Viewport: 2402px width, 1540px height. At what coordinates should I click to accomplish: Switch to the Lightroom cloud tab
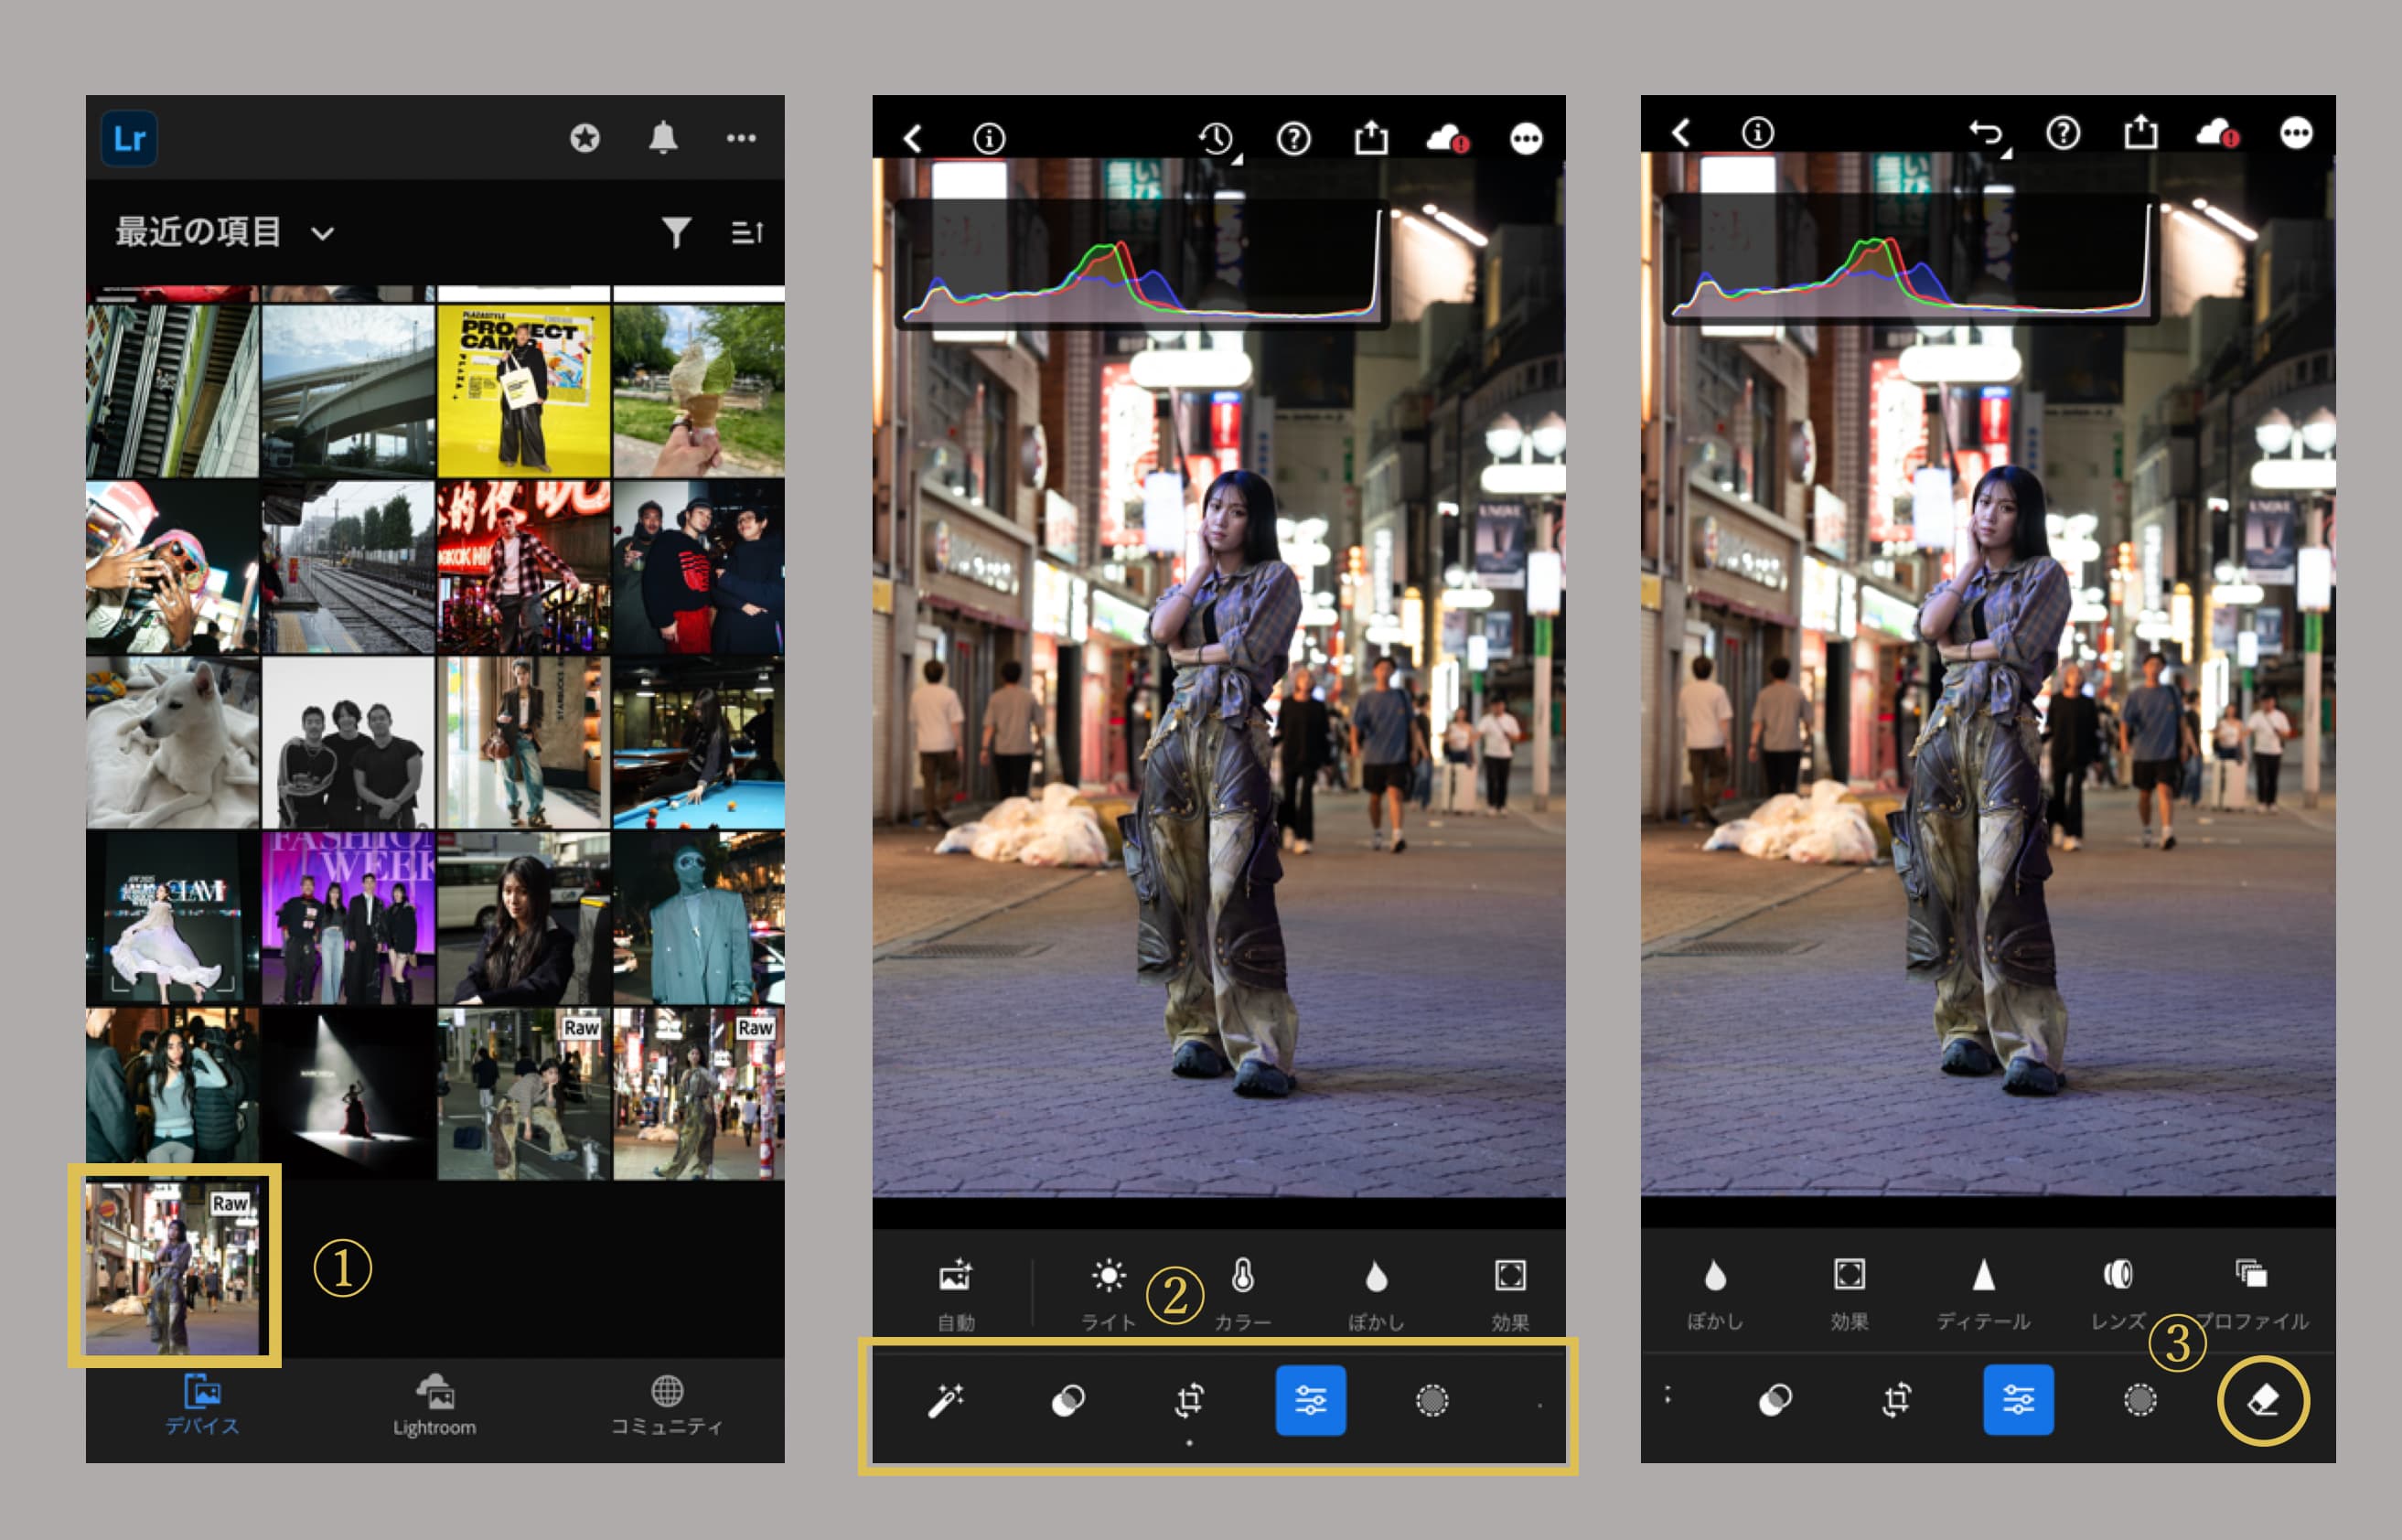[434, 1405]
